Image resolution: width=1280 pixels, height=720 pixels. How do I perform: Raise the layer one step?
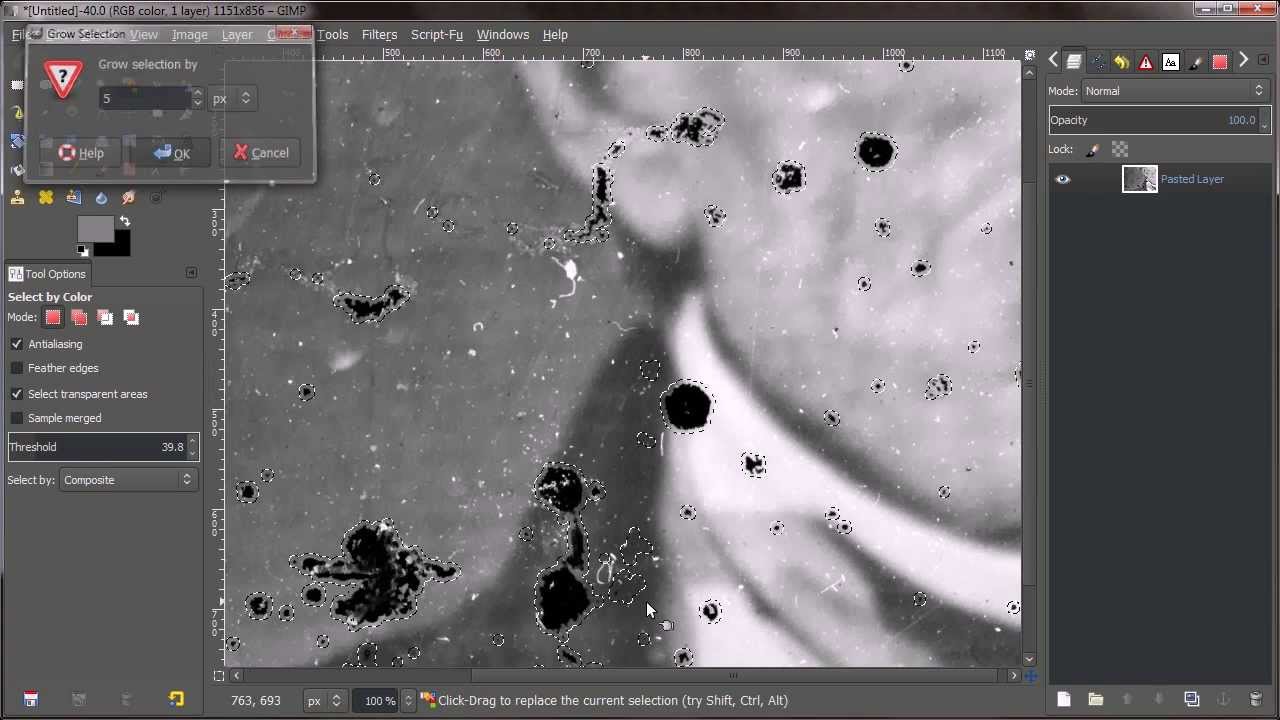(1127, 699)
